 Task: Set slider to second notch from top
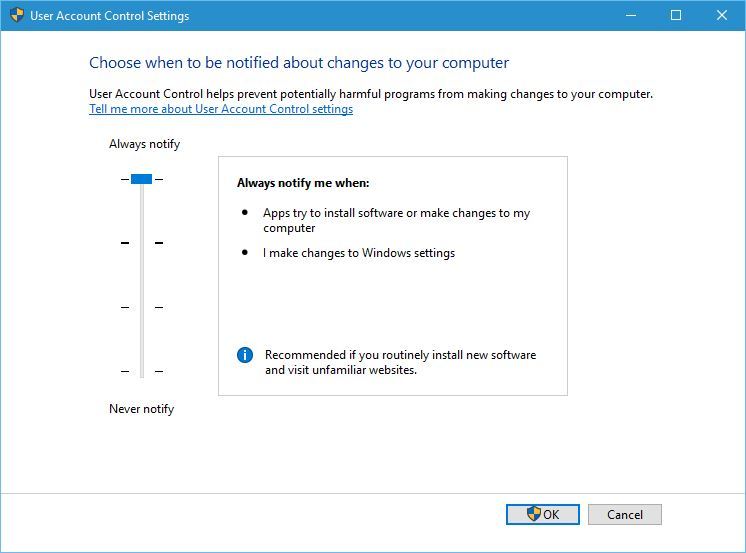[x=142, y=243]
